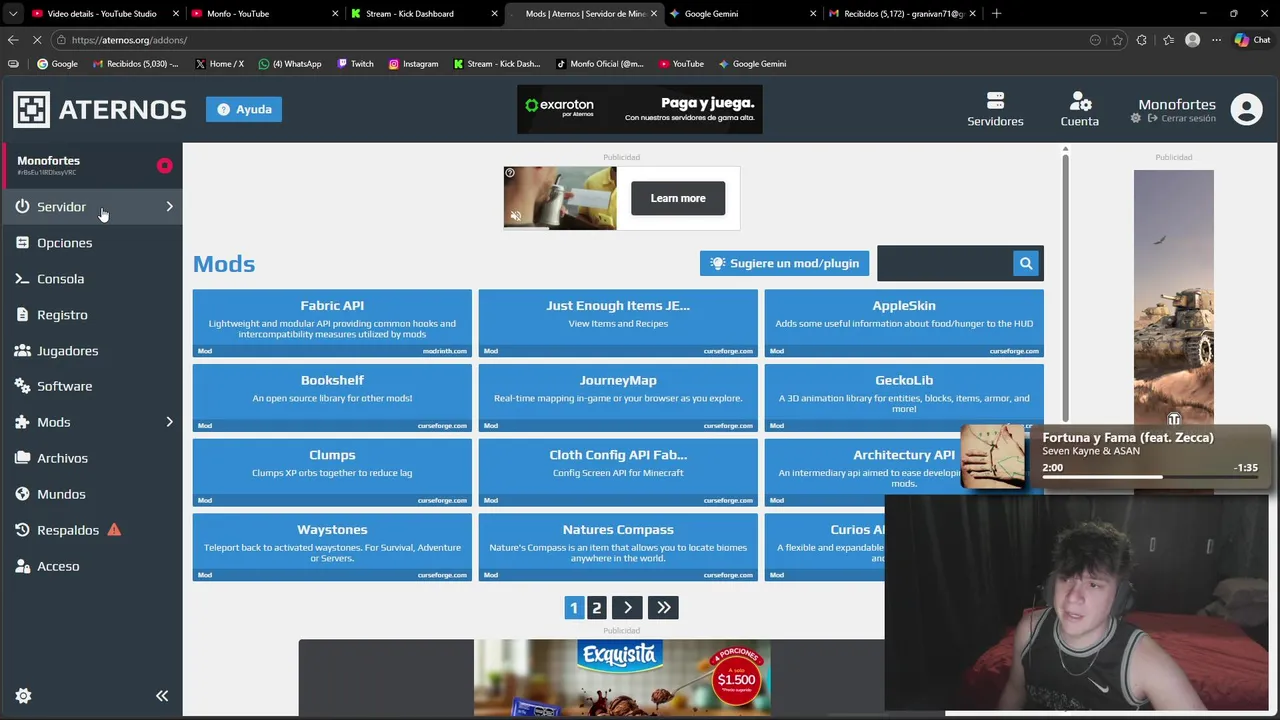Switch to Monfo - YouTube tab
Screen dimensions: 1280x720
pyautogui.click(x=262, y=14)
